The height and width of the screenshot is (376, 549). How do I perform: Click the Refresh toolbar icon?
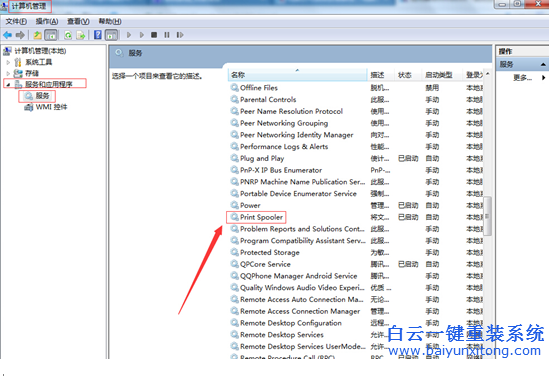coord(68,35)
